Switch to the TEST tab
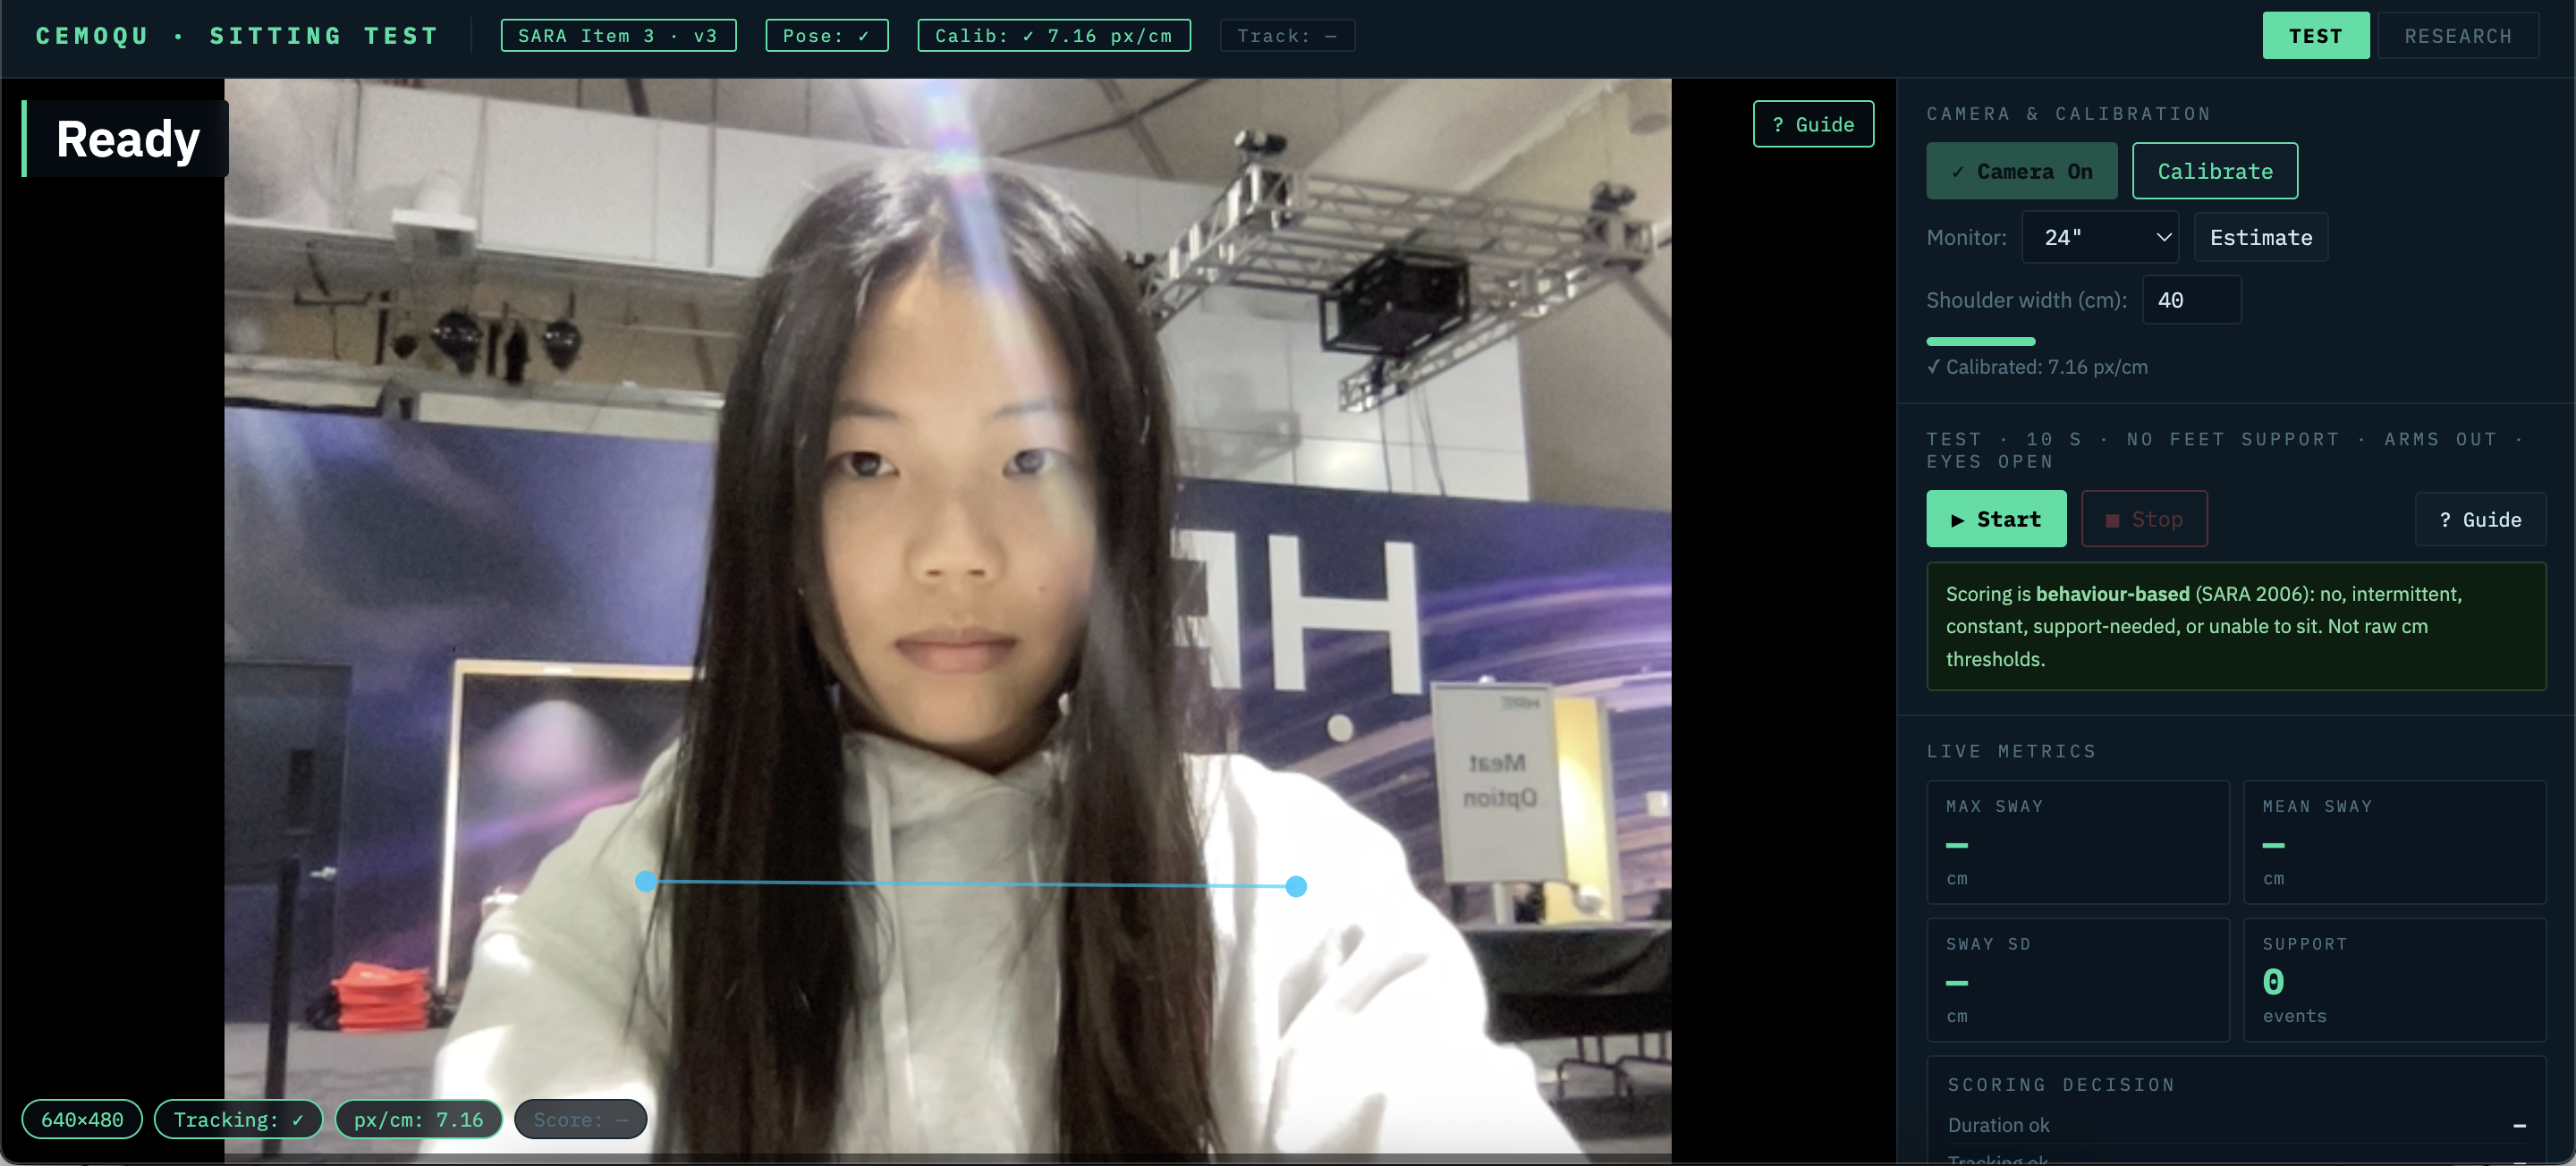Viewport: 2576px width, 1166px height. 2314,36
